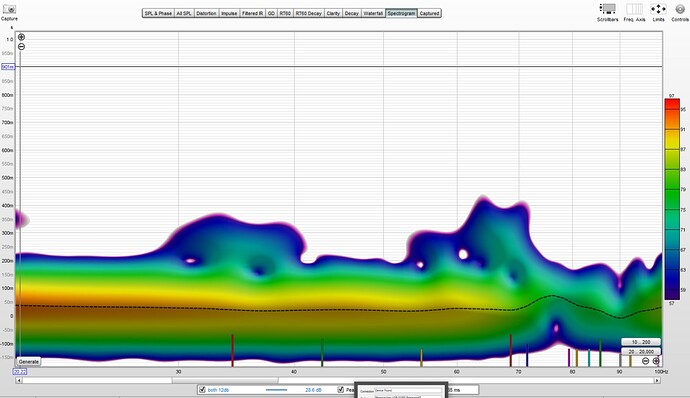Set frequency range to 10..200
Image resolution: width=690 pixels, height=398 pixels.
coord(641,342)
